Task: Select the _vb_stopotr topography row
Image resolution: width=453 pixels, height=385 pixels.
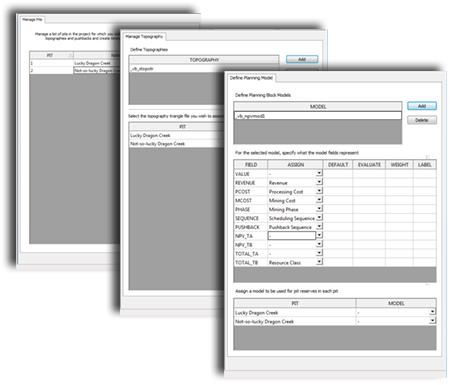Action: 204,68
